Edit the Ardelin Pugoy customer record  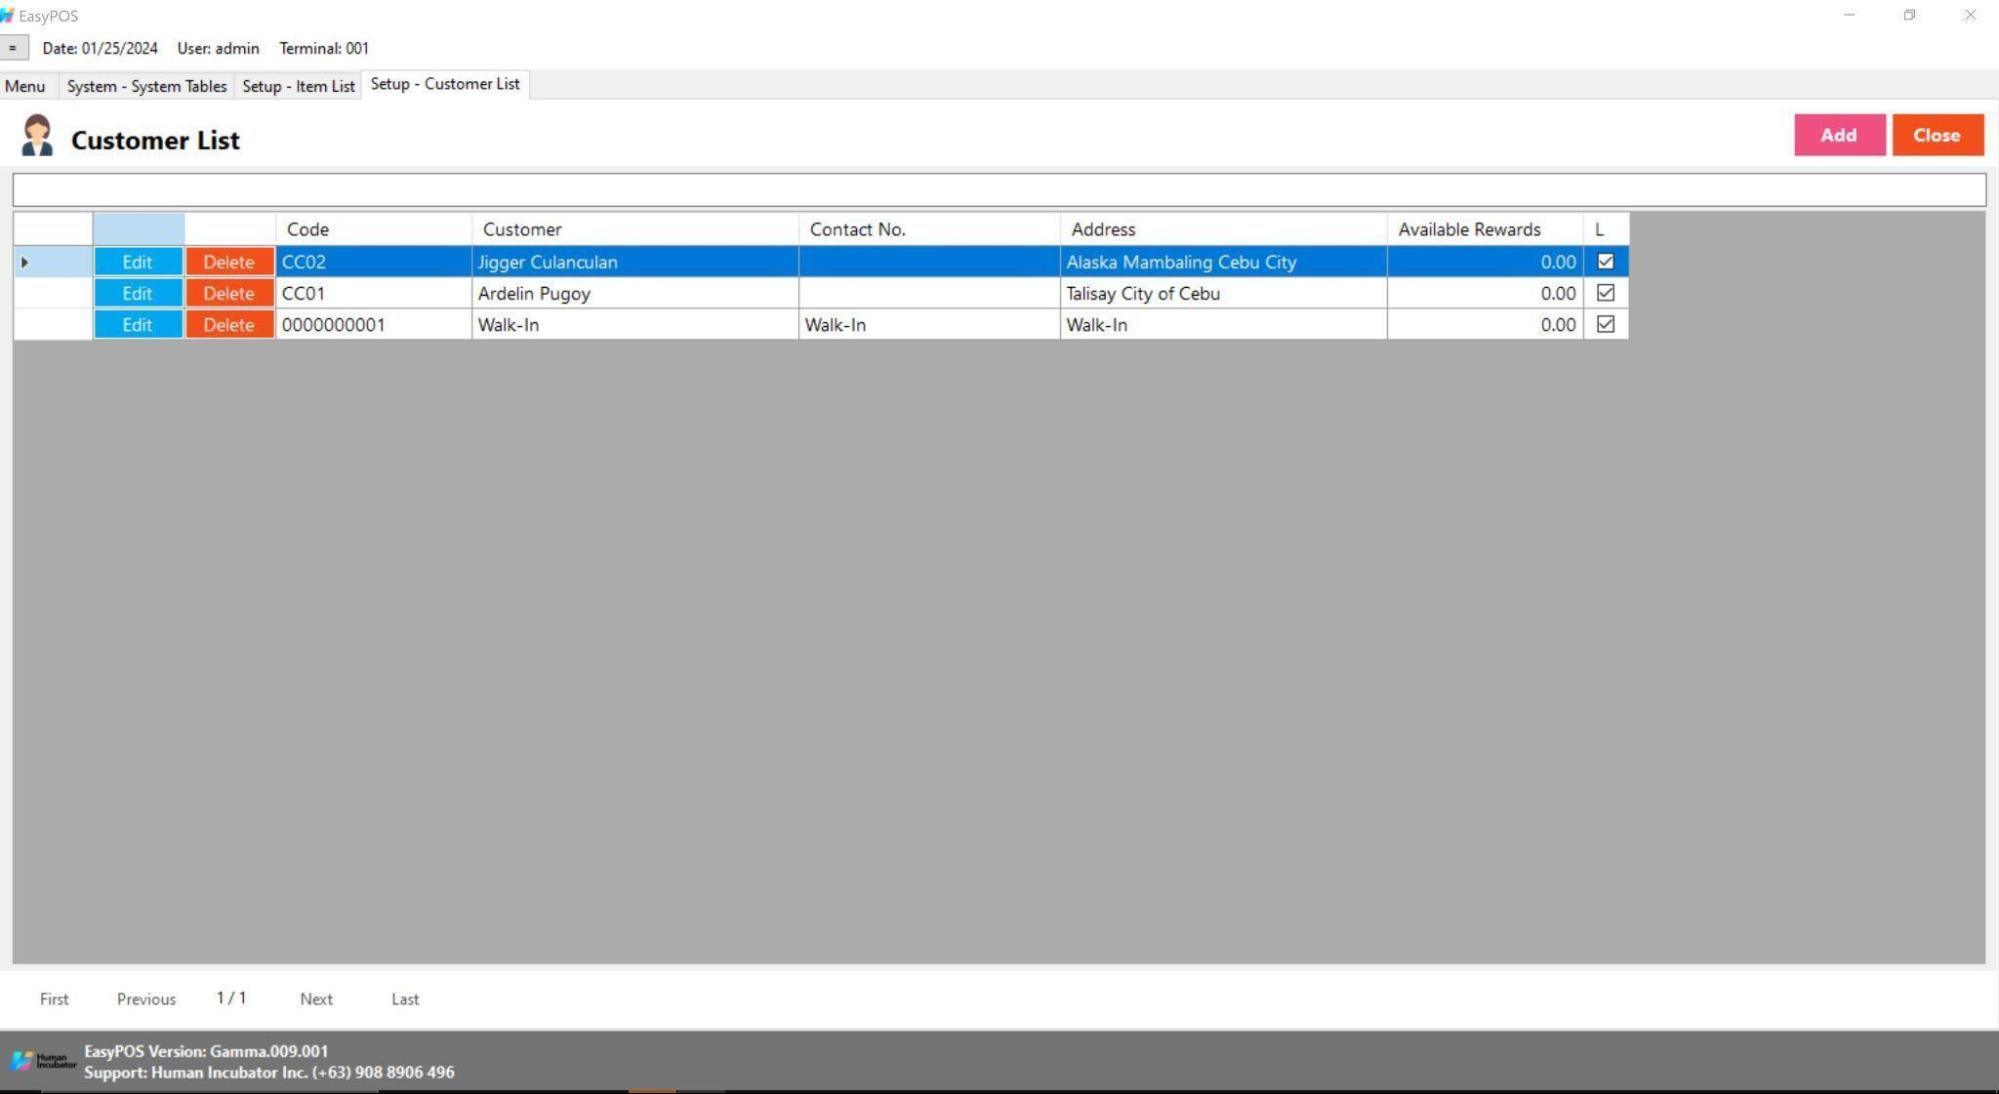[x=137, y=293]
